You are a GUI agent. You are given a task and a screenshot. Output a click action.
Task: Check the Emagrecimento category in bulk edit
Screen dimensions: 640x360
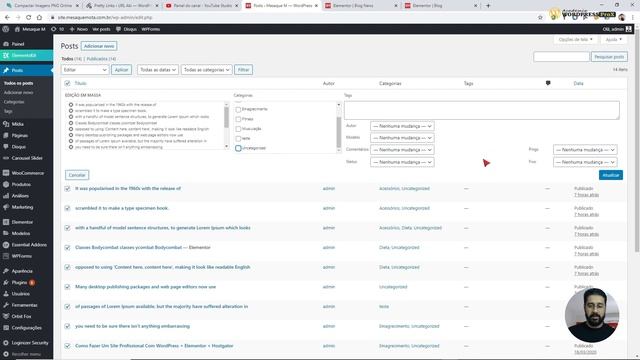click(238, 109)
